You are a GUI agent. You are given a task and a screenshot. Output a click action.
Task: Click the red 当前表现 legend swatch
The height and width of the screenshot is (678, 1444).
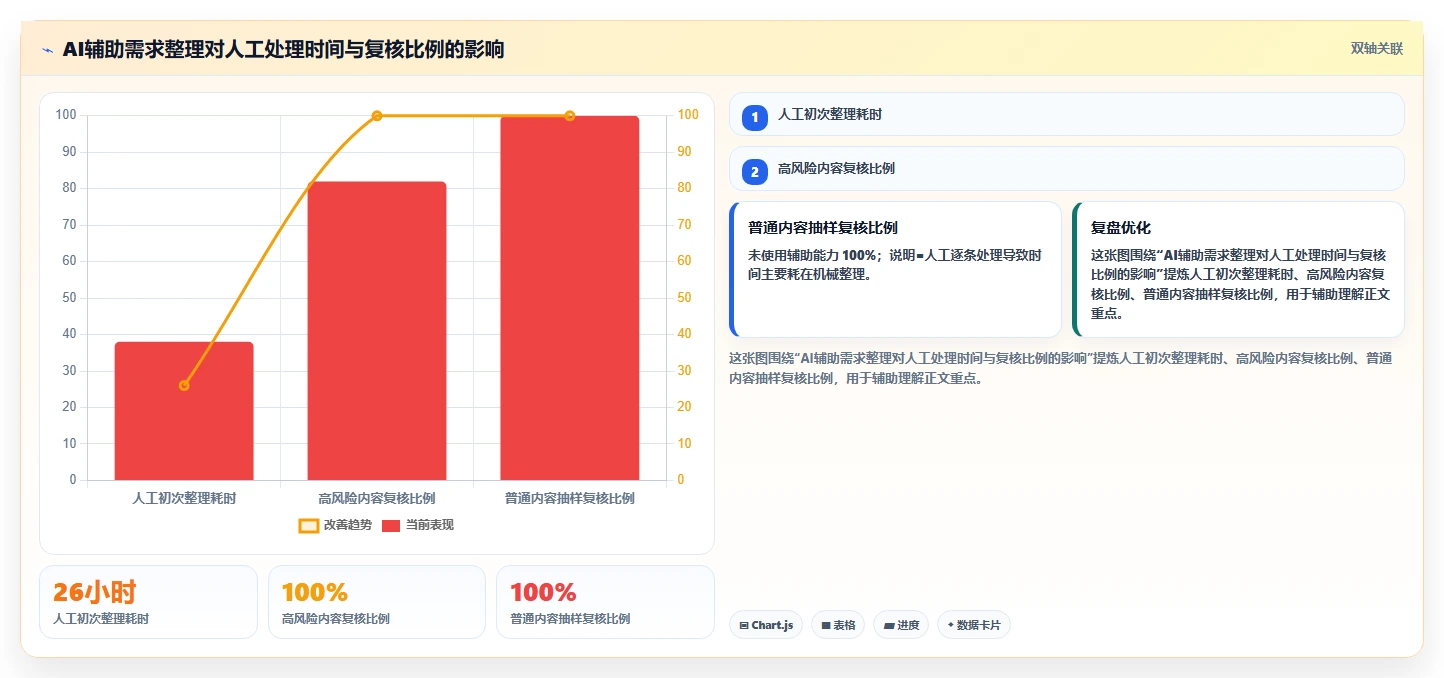(391, 525)
